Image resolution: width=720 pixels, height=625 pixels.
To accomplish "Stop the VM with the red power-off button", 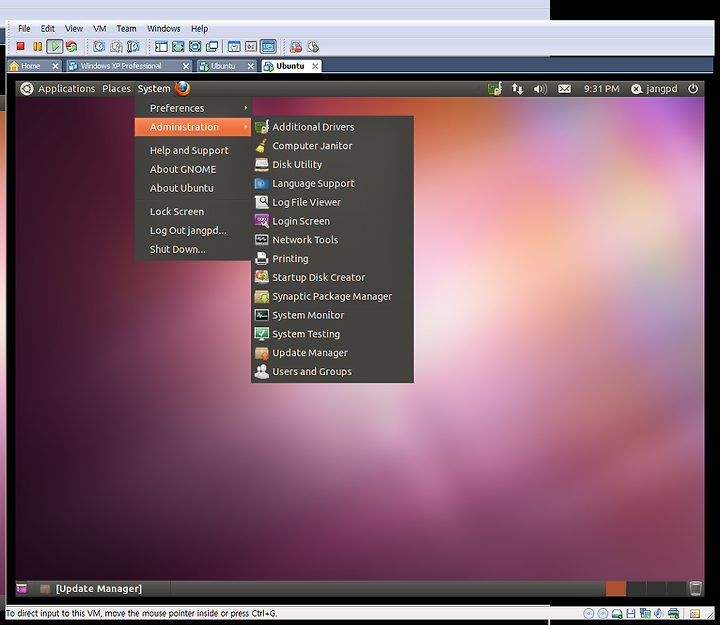I will point(20,46).
